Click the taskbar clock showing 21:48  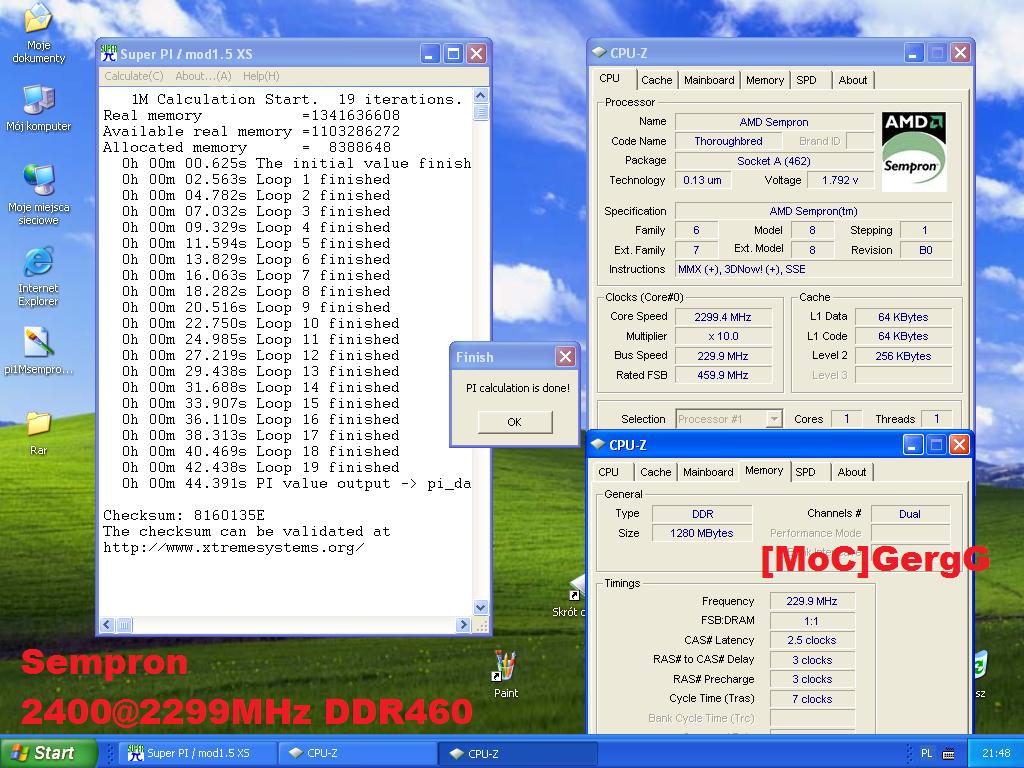click(996, 754)
